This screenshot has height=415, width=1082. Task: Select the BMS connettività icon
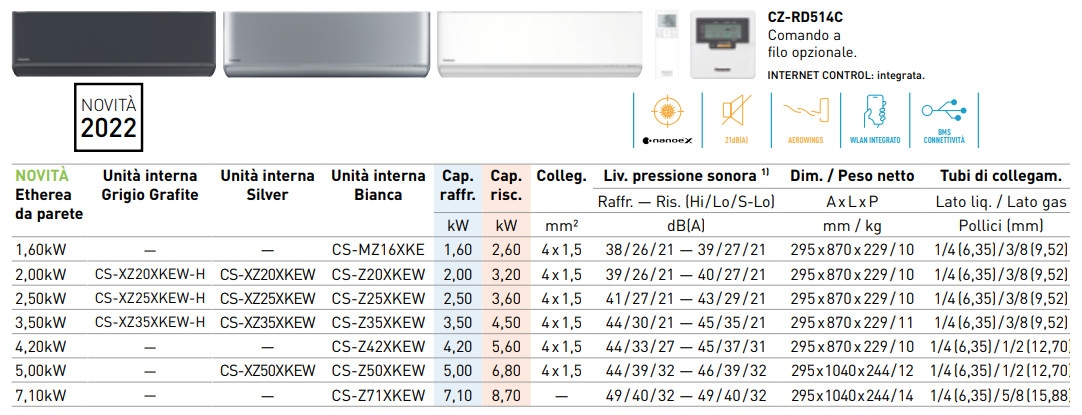pos(943,119)
